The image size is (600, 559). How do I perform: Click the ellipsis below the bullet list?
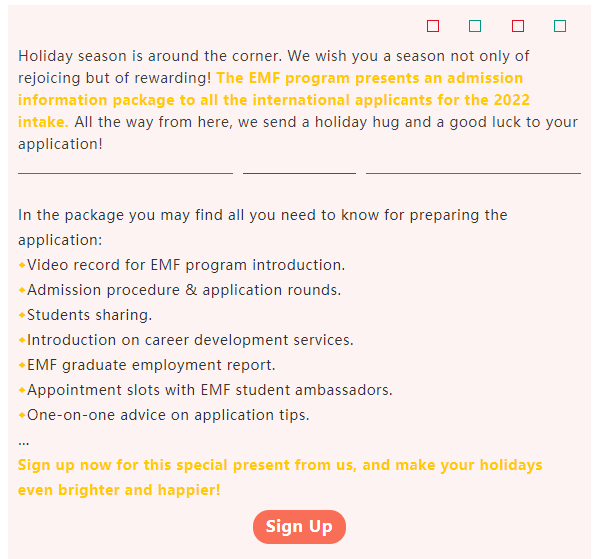[x=24, y=441]
